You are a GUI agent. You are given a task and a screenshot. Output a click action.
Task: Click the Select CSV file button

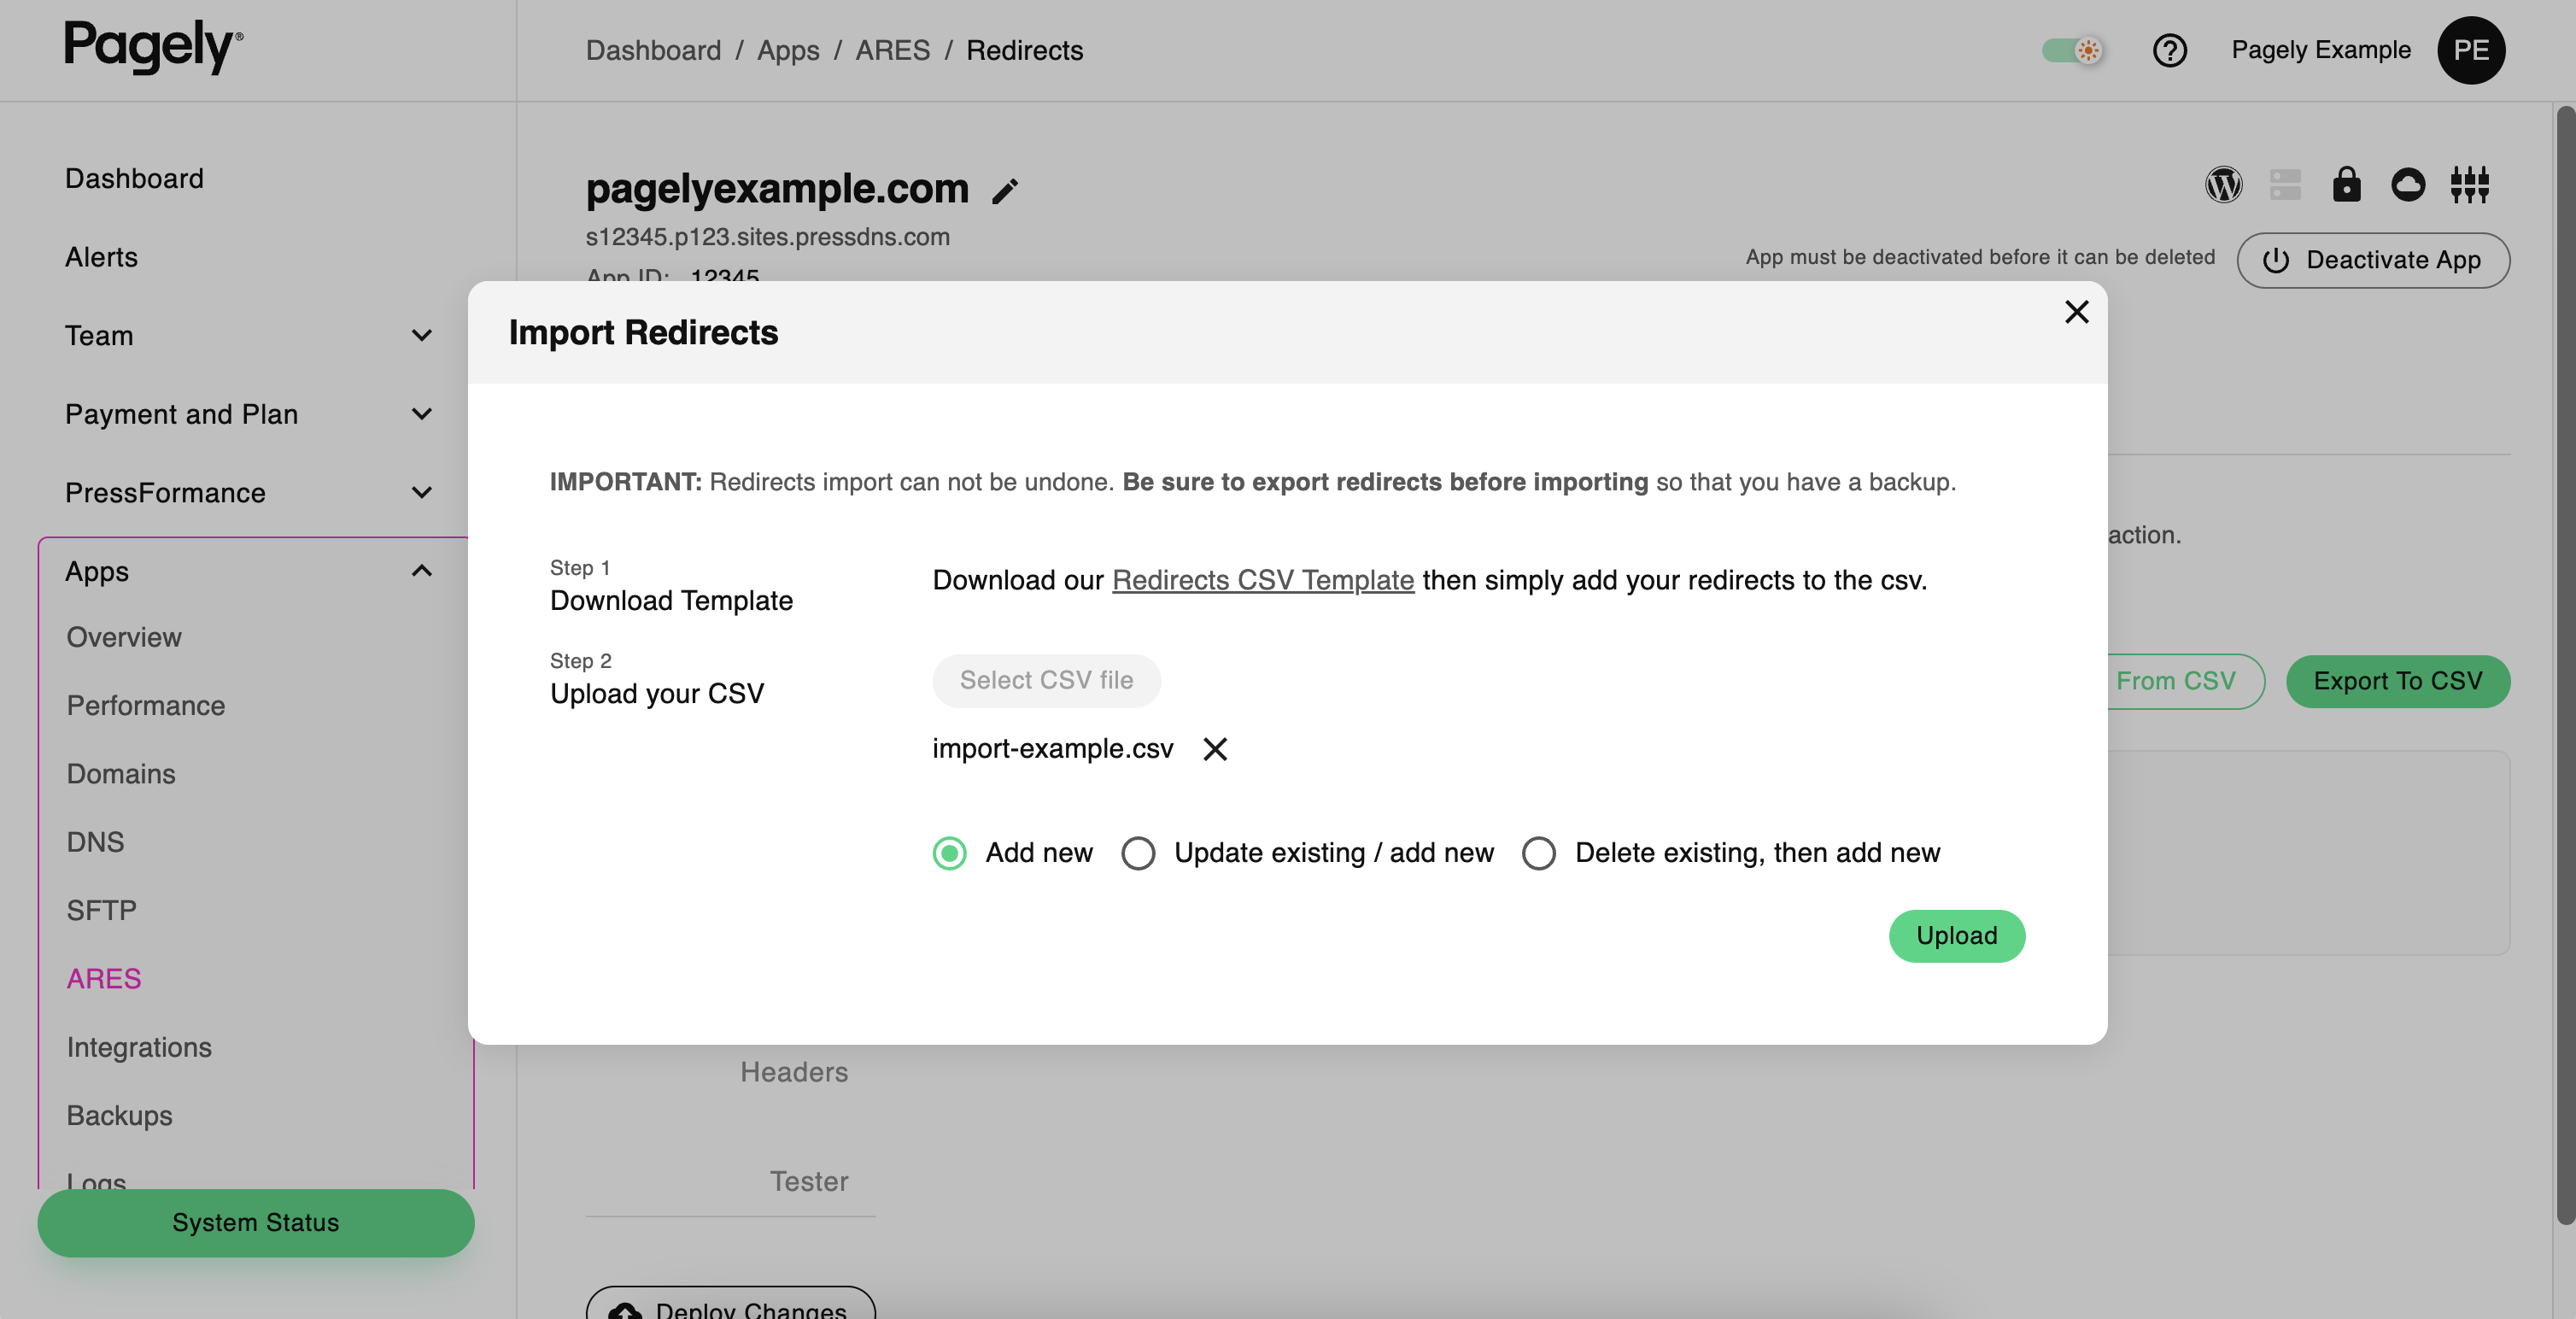pyautogui.click(x=1046, y=681)
